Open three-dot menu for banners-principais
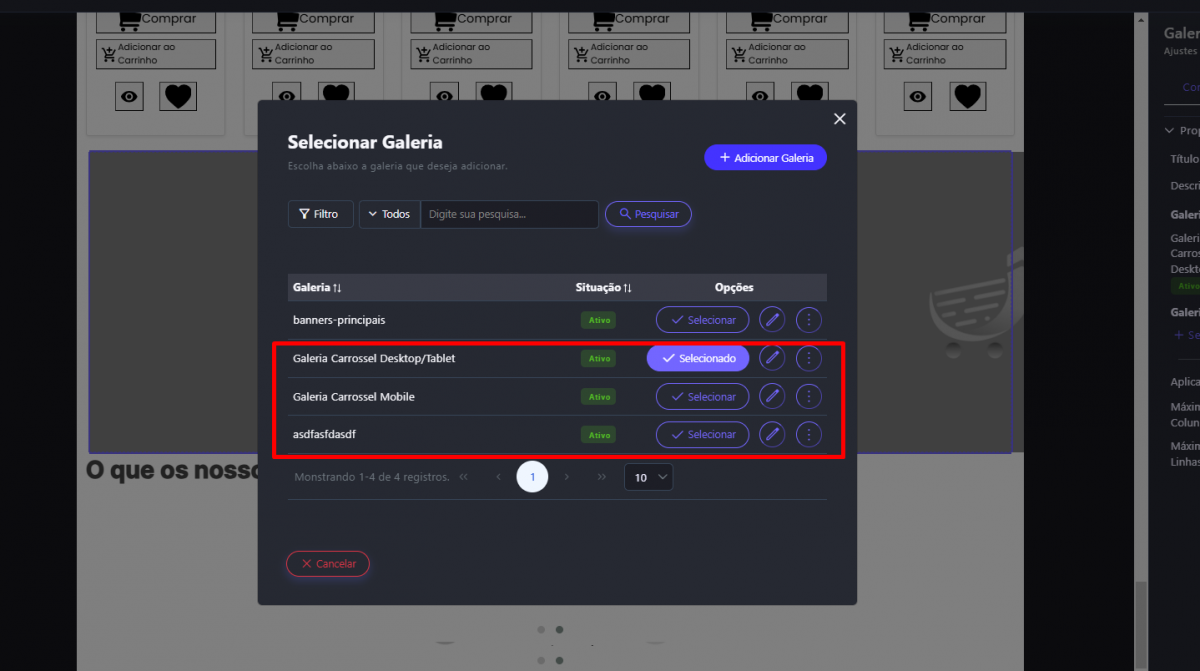This screenshot has height=671, width=1200. tap(808, 320)
